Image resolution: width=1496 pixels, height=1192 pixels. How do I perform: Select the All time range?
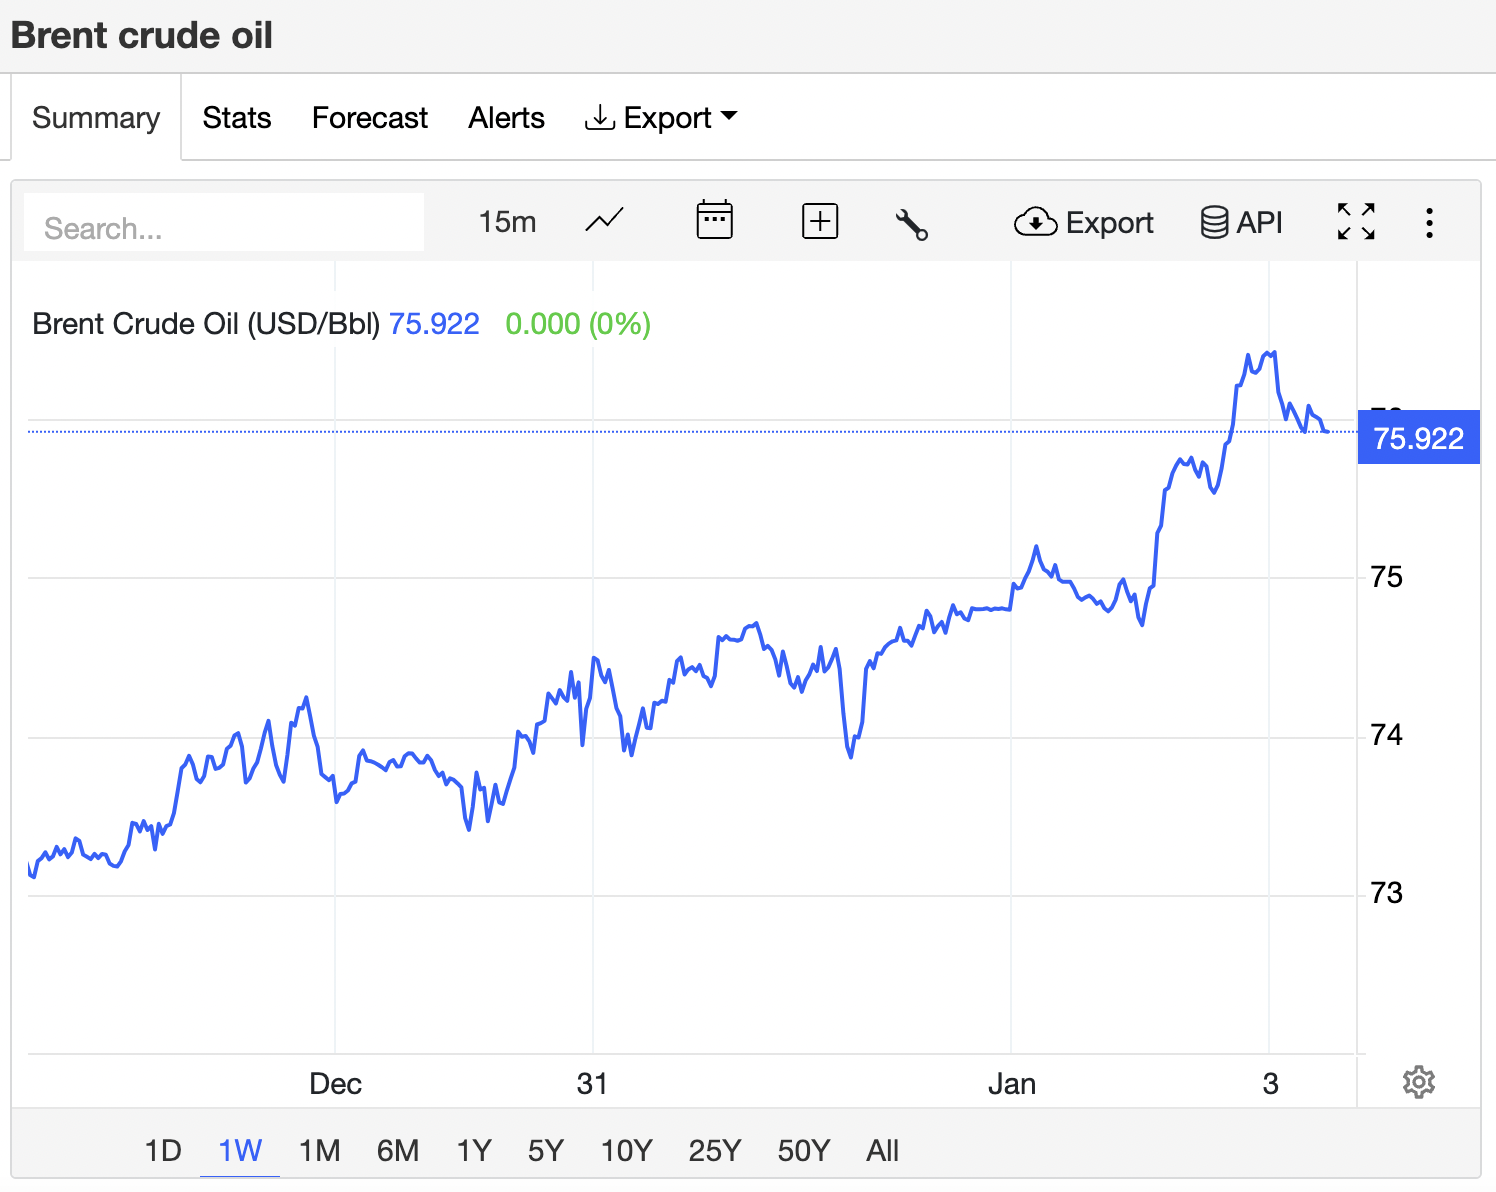[883, 1151]
